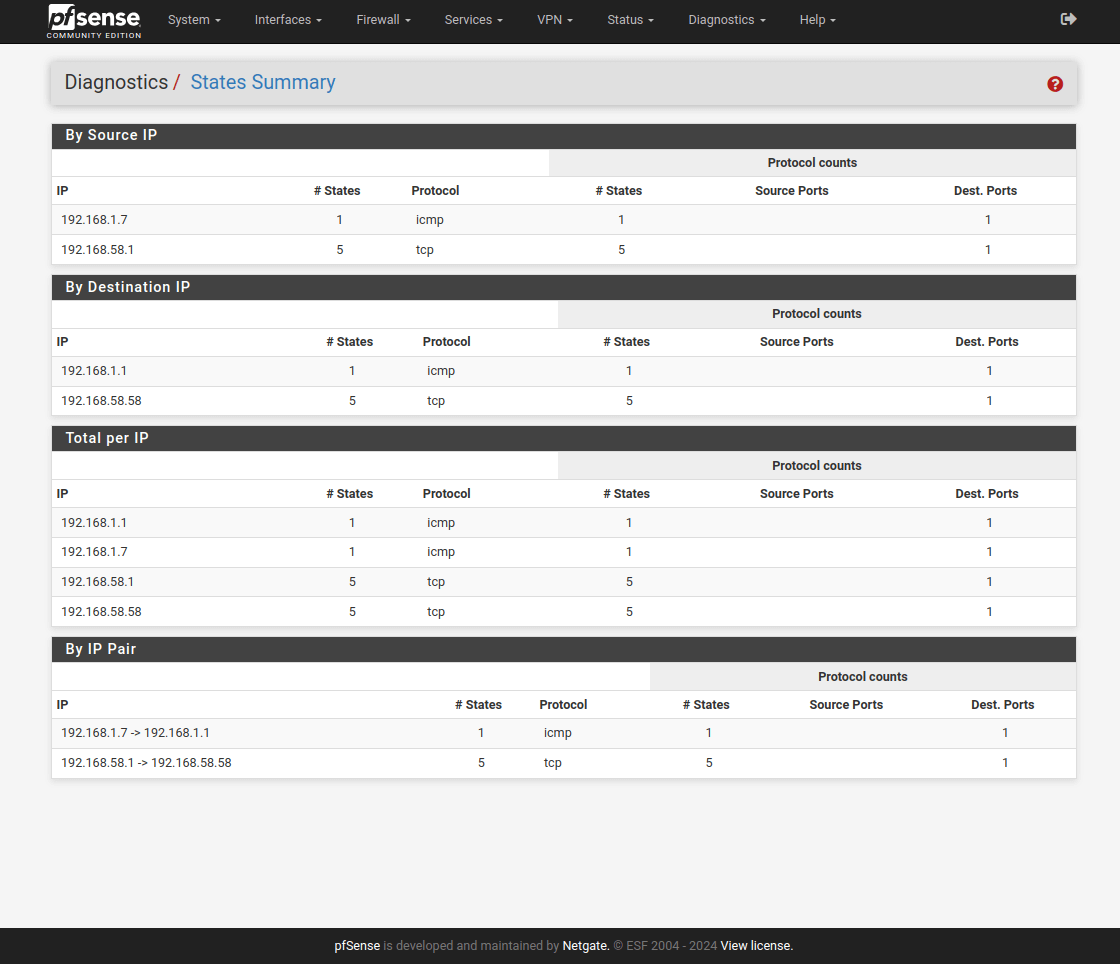Click the logout arrow icon
Image resolution: width=1120 pixels, height=964 pixels.
1068,19
